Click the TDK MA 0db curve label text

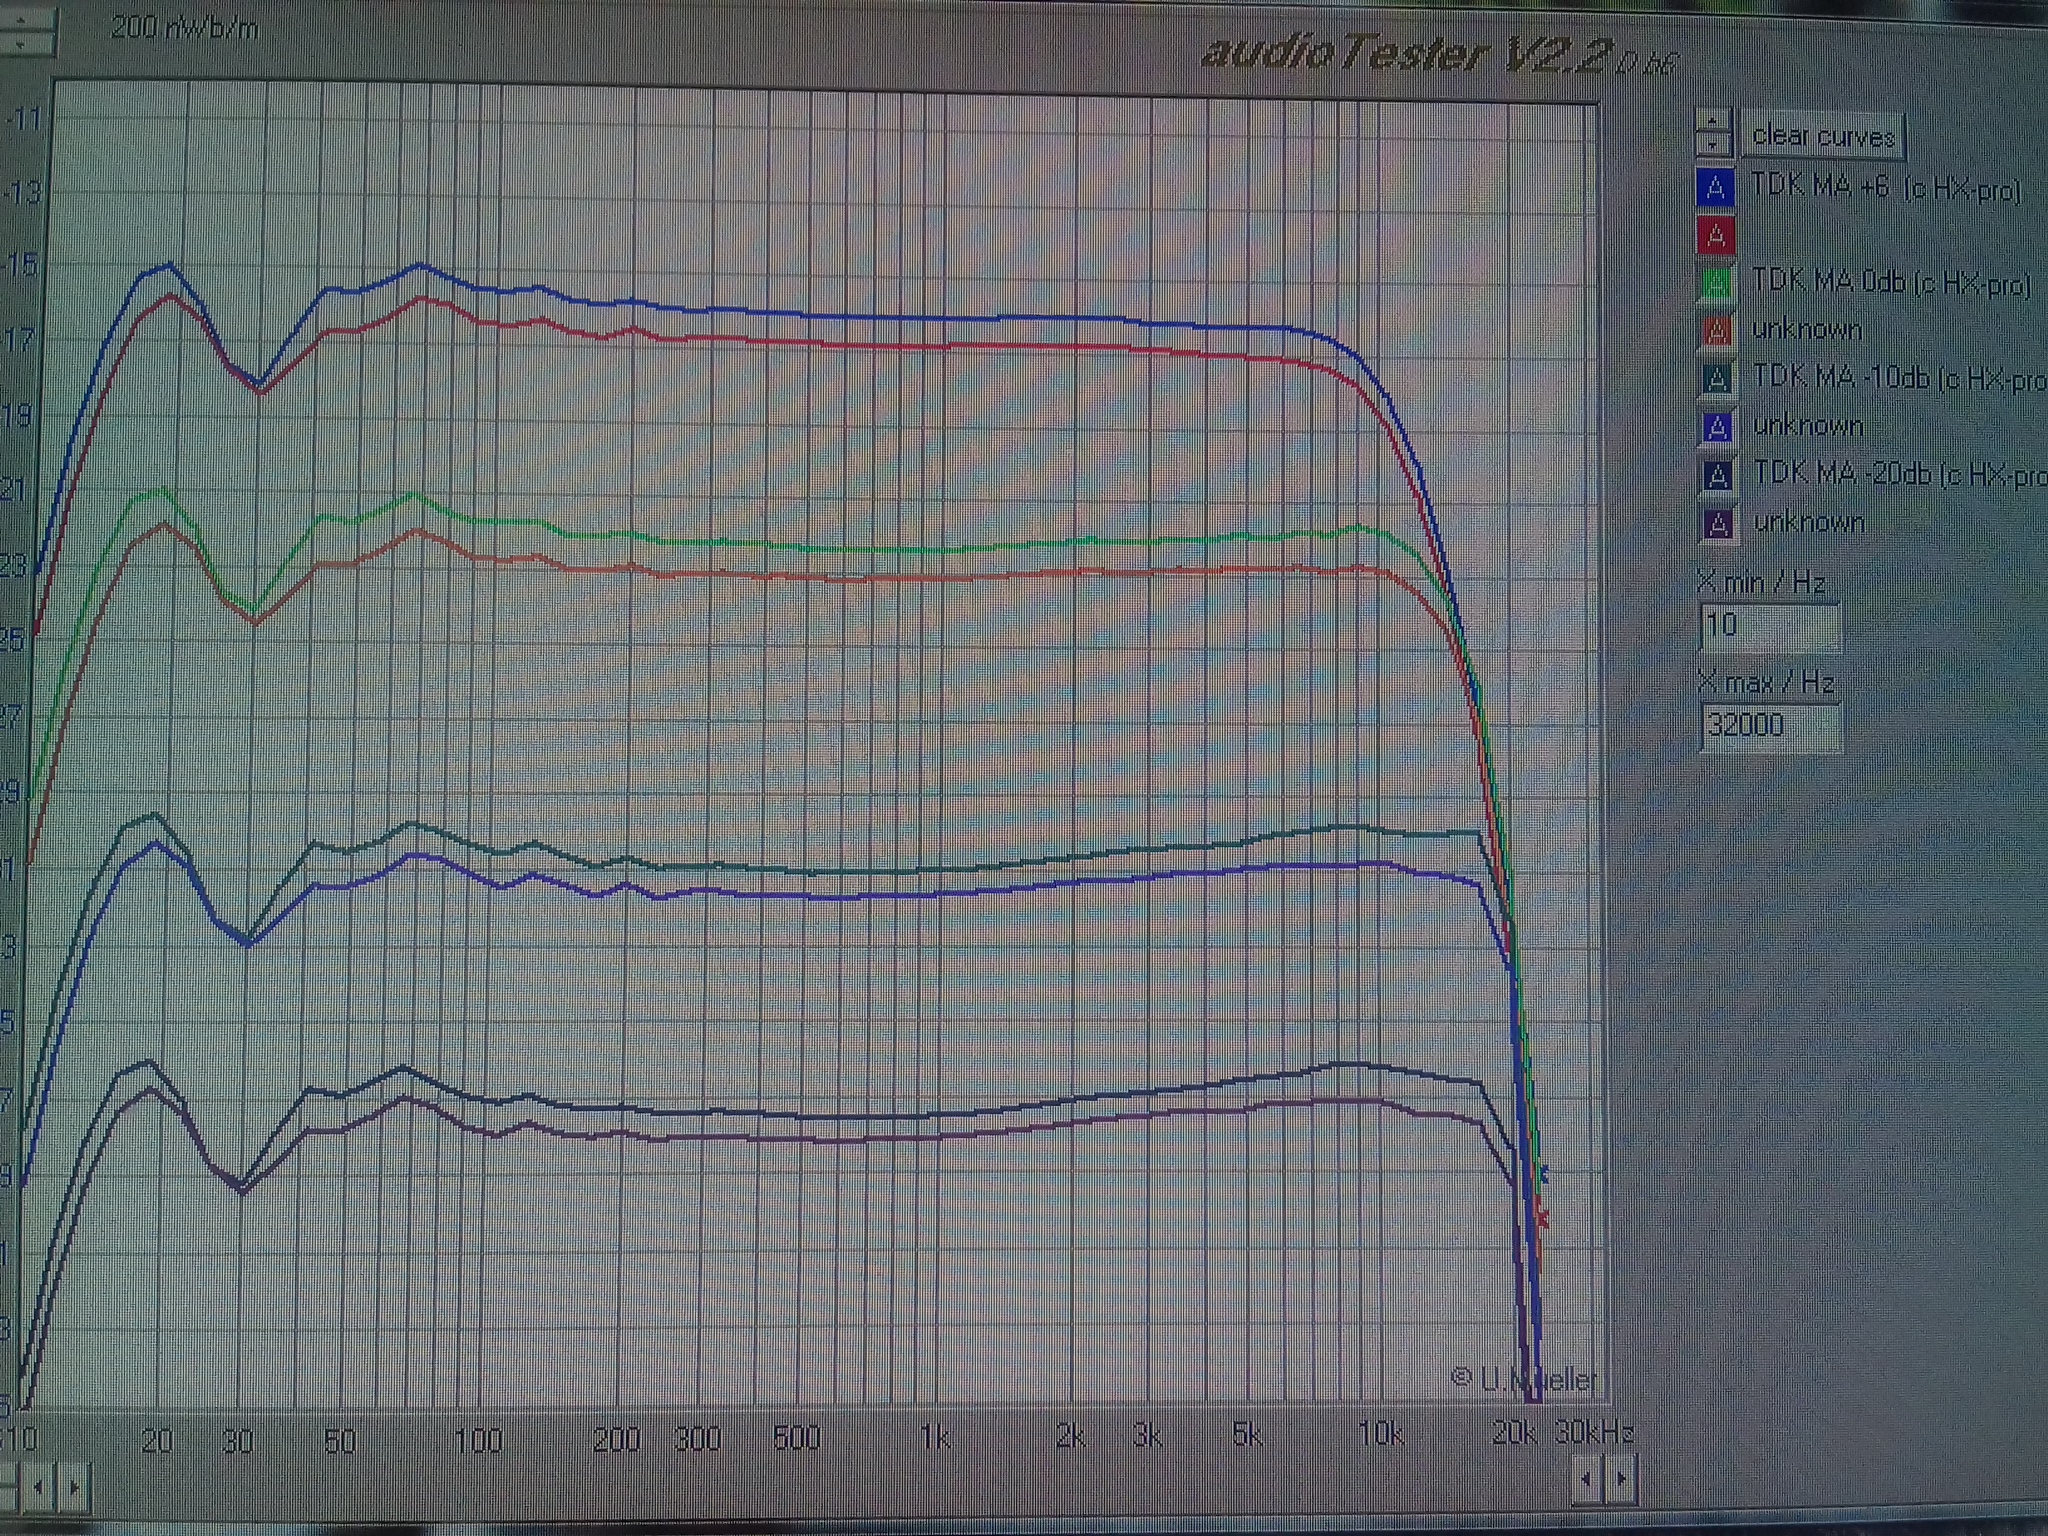tap(1890, 283)
